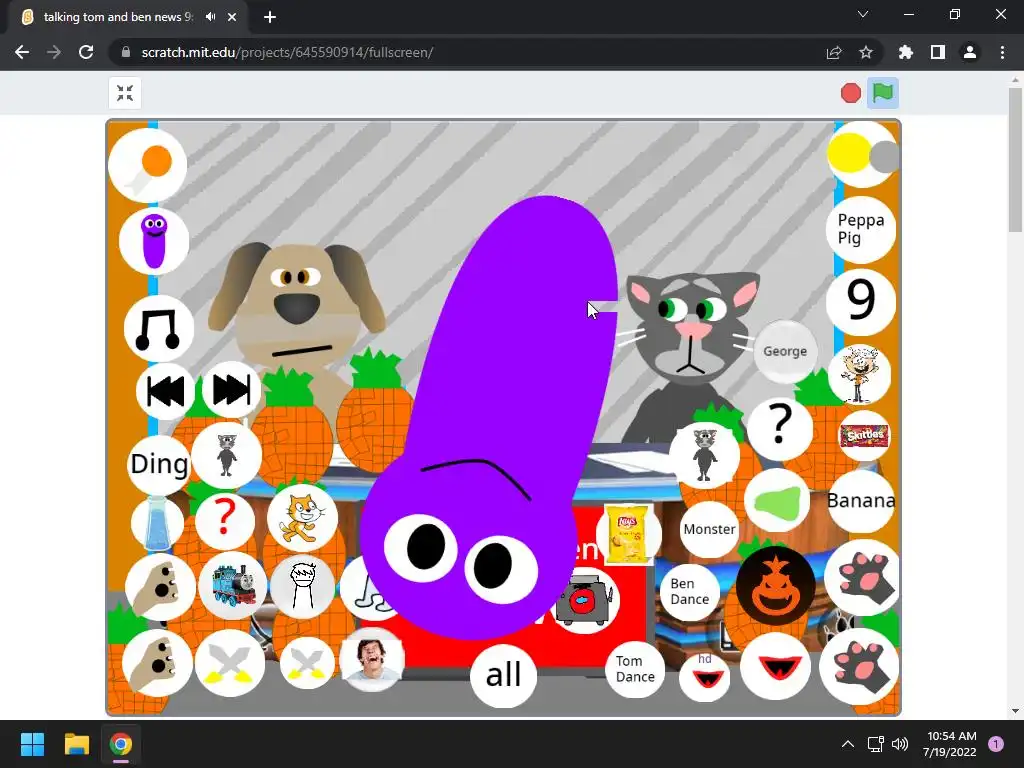
Task: Click the Monster button
Action: 709,529
